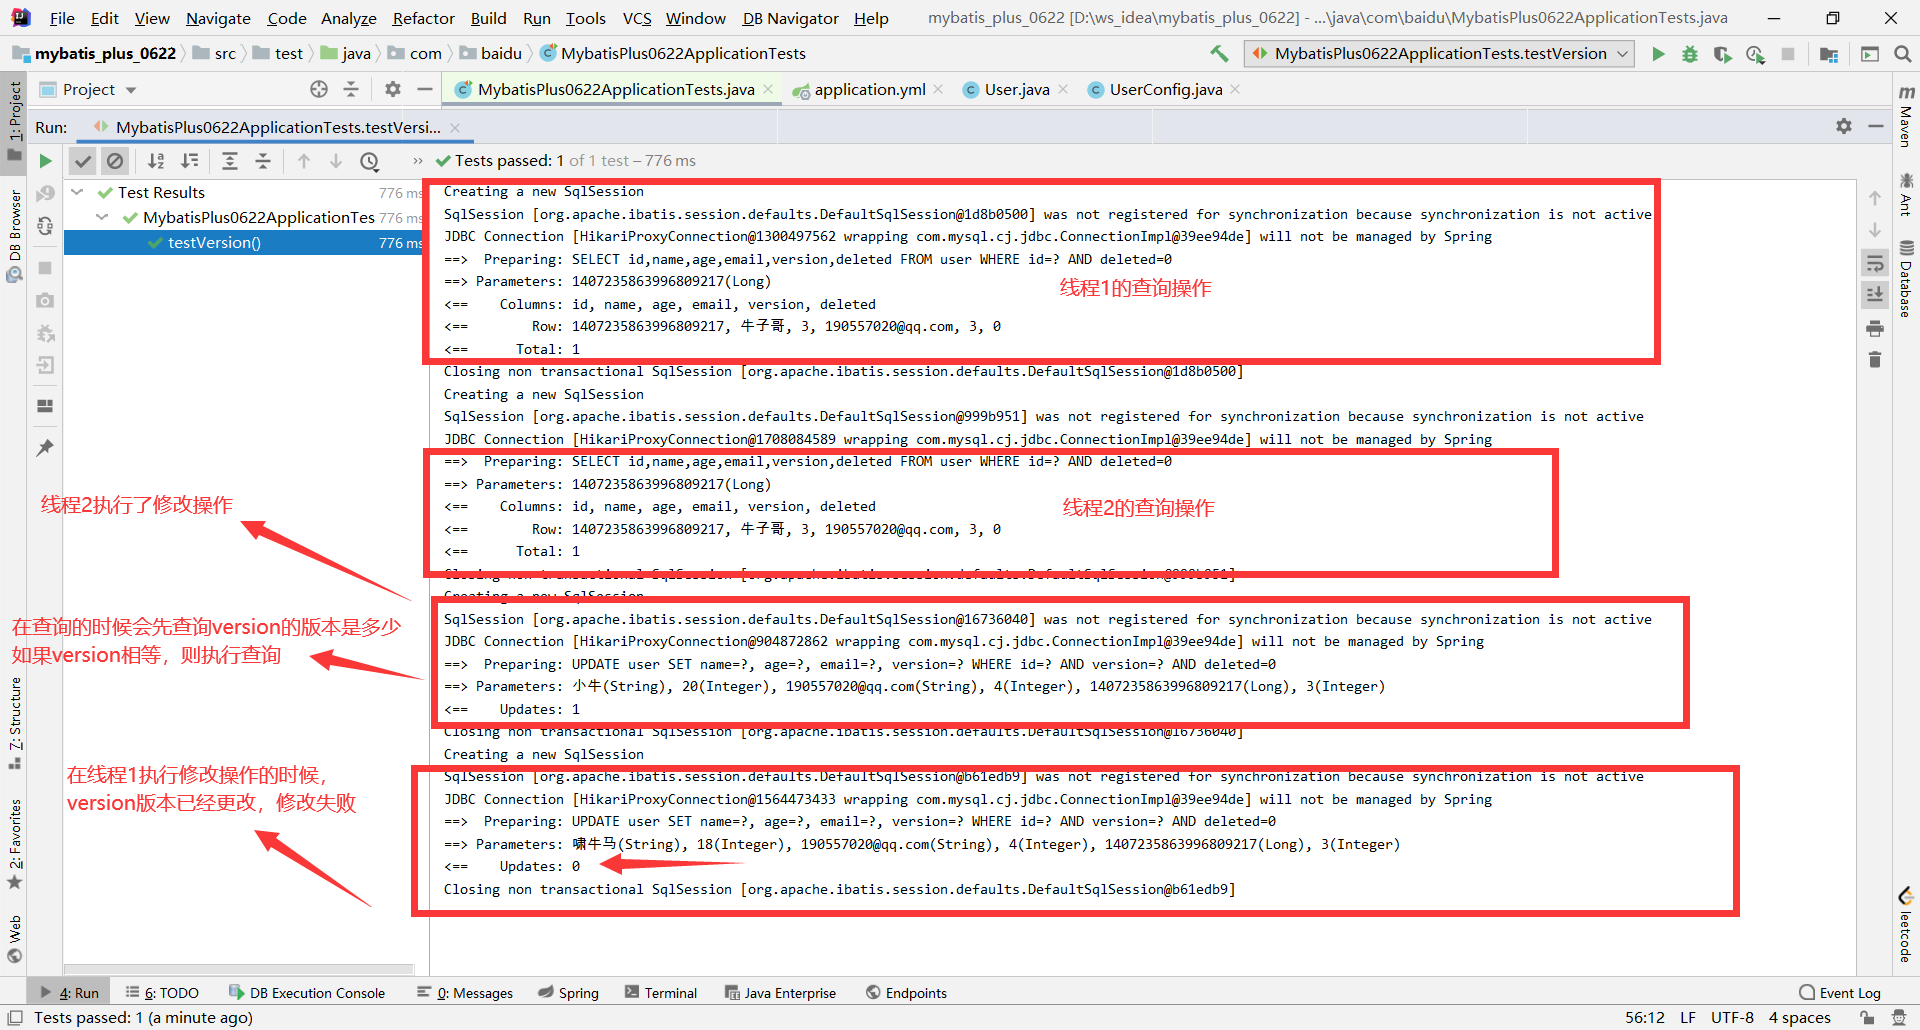The width and height of the screenshot is (1920, 1030).
Task: Open DB Execution Console tool window
Action: pyautogui.click(x=307, y=993)
